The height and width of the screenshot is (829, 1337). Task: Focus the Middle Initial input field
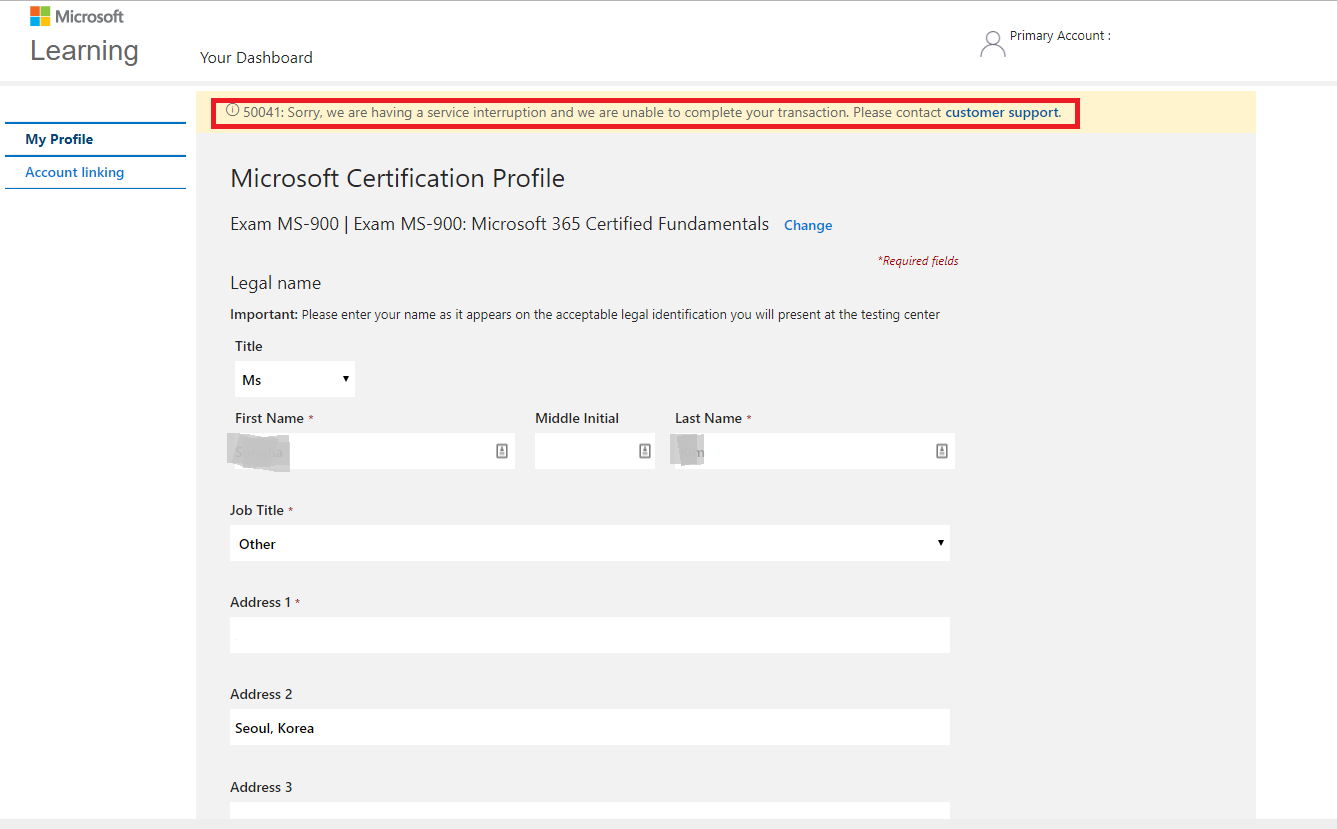(x=595, y=451)
